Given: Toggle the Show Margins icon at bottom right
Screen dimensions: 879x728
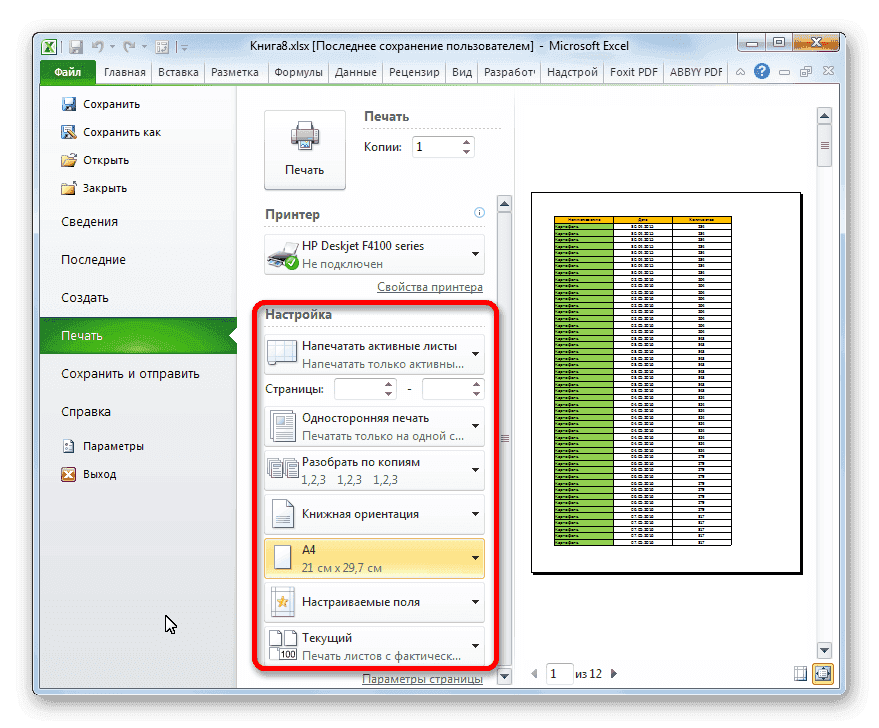Looking at the screenshot, I should pos(798,674).
